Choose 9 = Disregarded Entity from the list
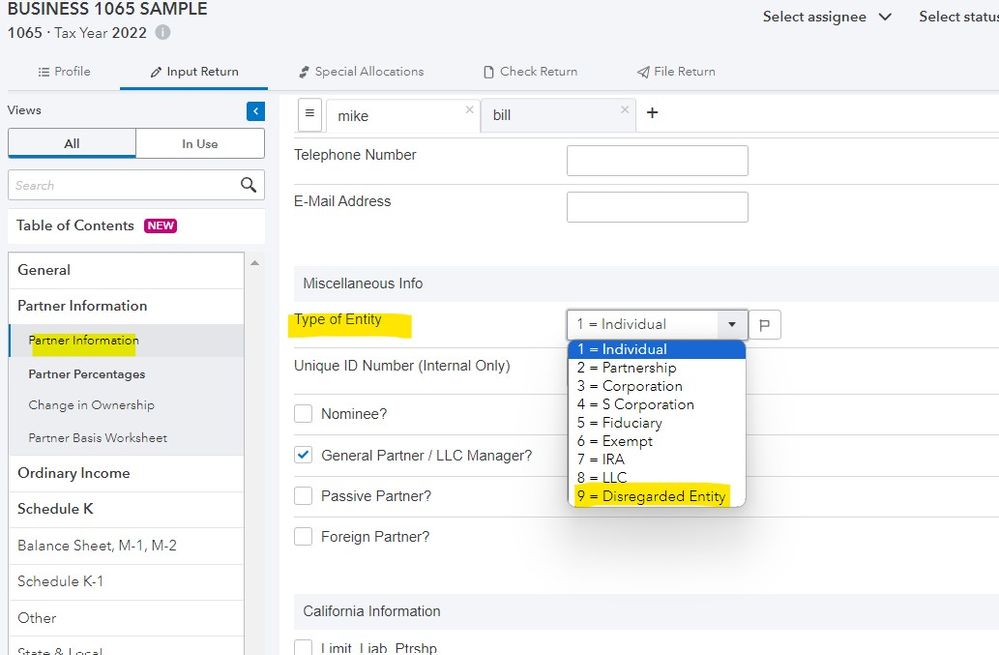The image size is (999, 655). coord(650,496)
